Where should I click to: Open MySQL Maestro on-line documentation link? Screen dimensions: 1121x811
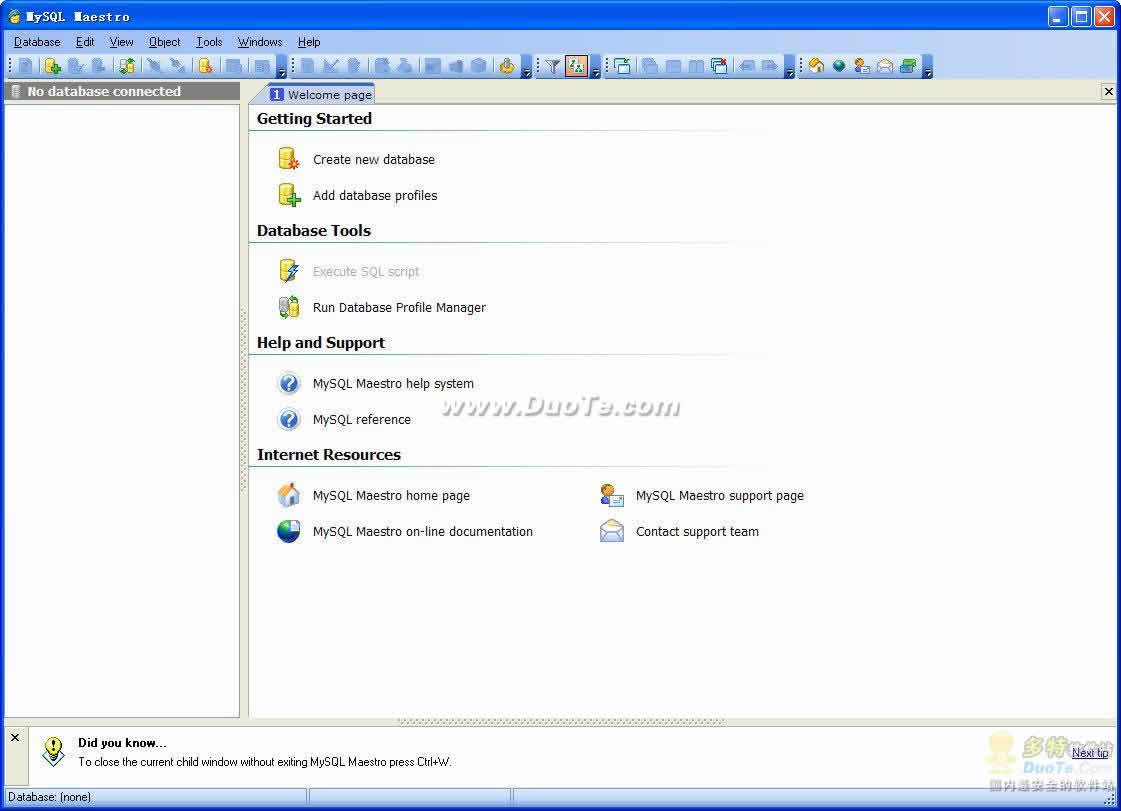(x=423, y=531)
